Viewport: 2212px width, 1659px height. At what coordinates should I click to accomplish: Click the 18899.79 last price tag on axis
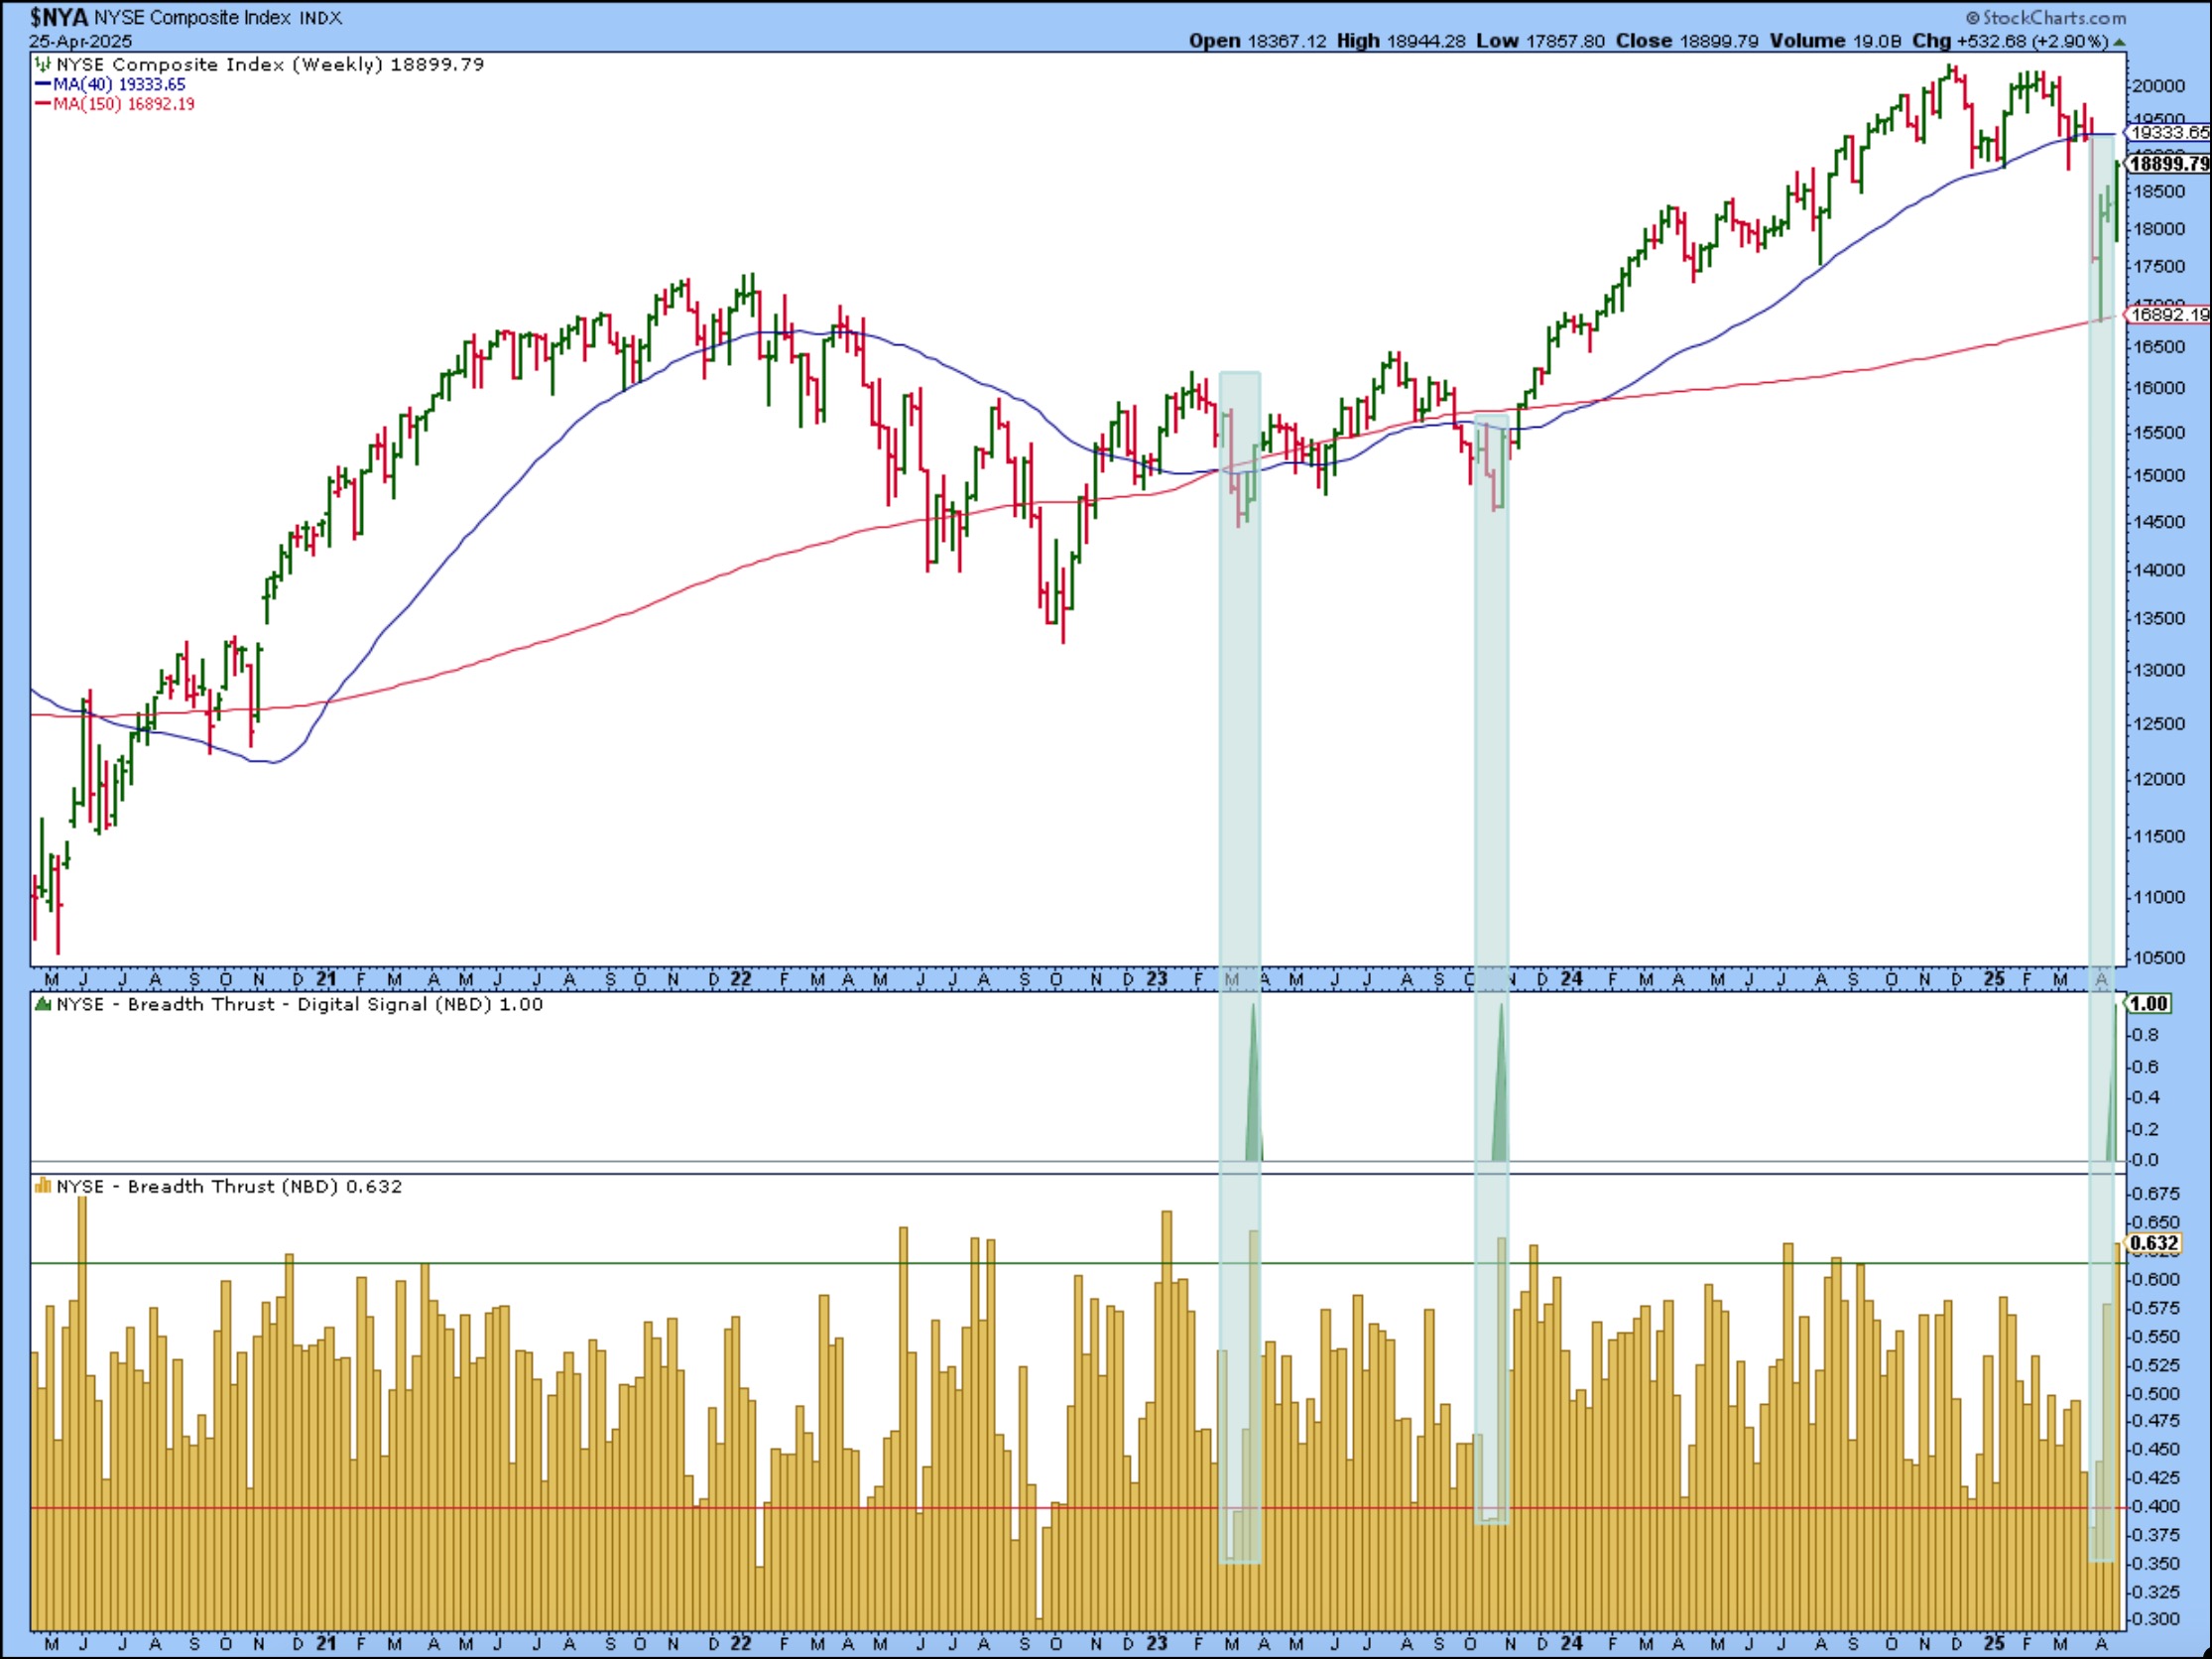tap(2168, 164)
